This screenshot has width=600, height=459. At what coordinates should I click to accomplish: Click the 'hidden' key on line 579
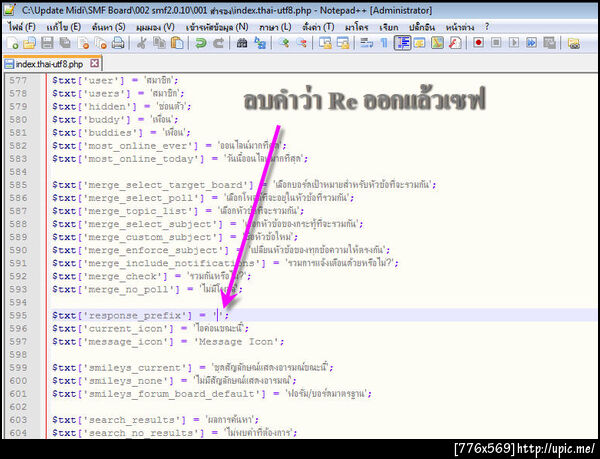click(107, 107)
